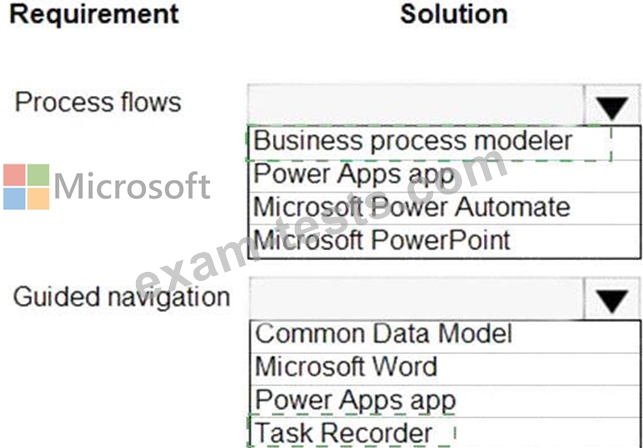This screenshot has width=643, height=448.
Task: Click the Microsoft four-square logo icon
Action: click(x=26, y=187)
